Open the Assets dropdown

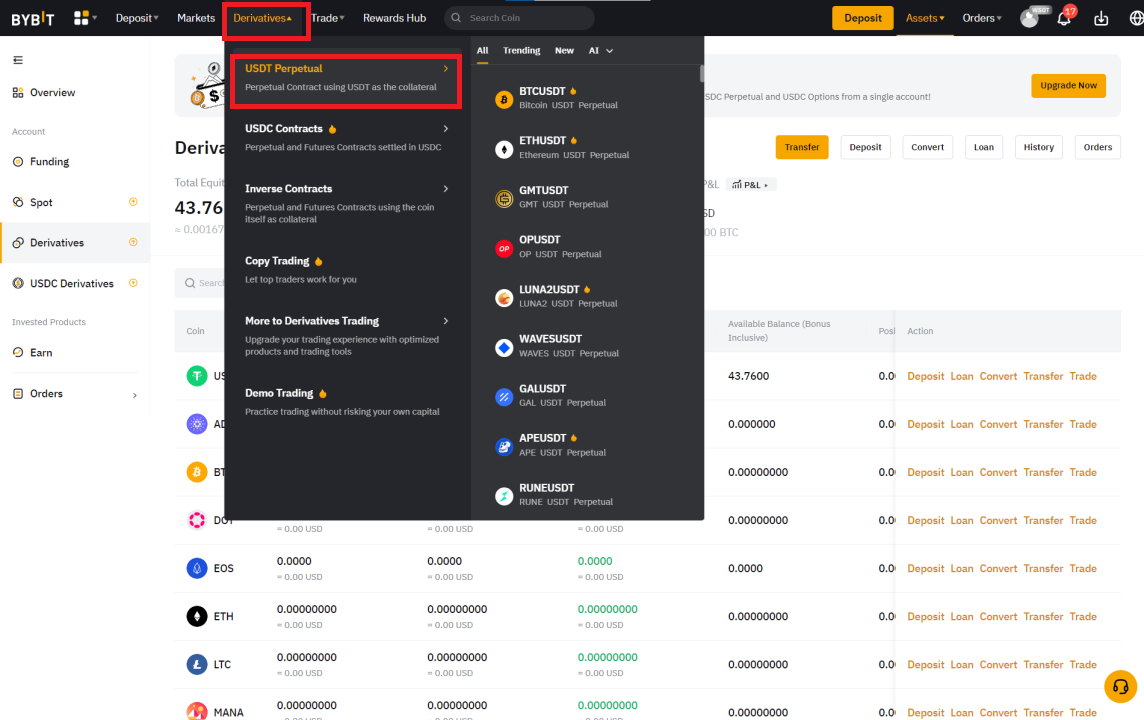[924, 18]
